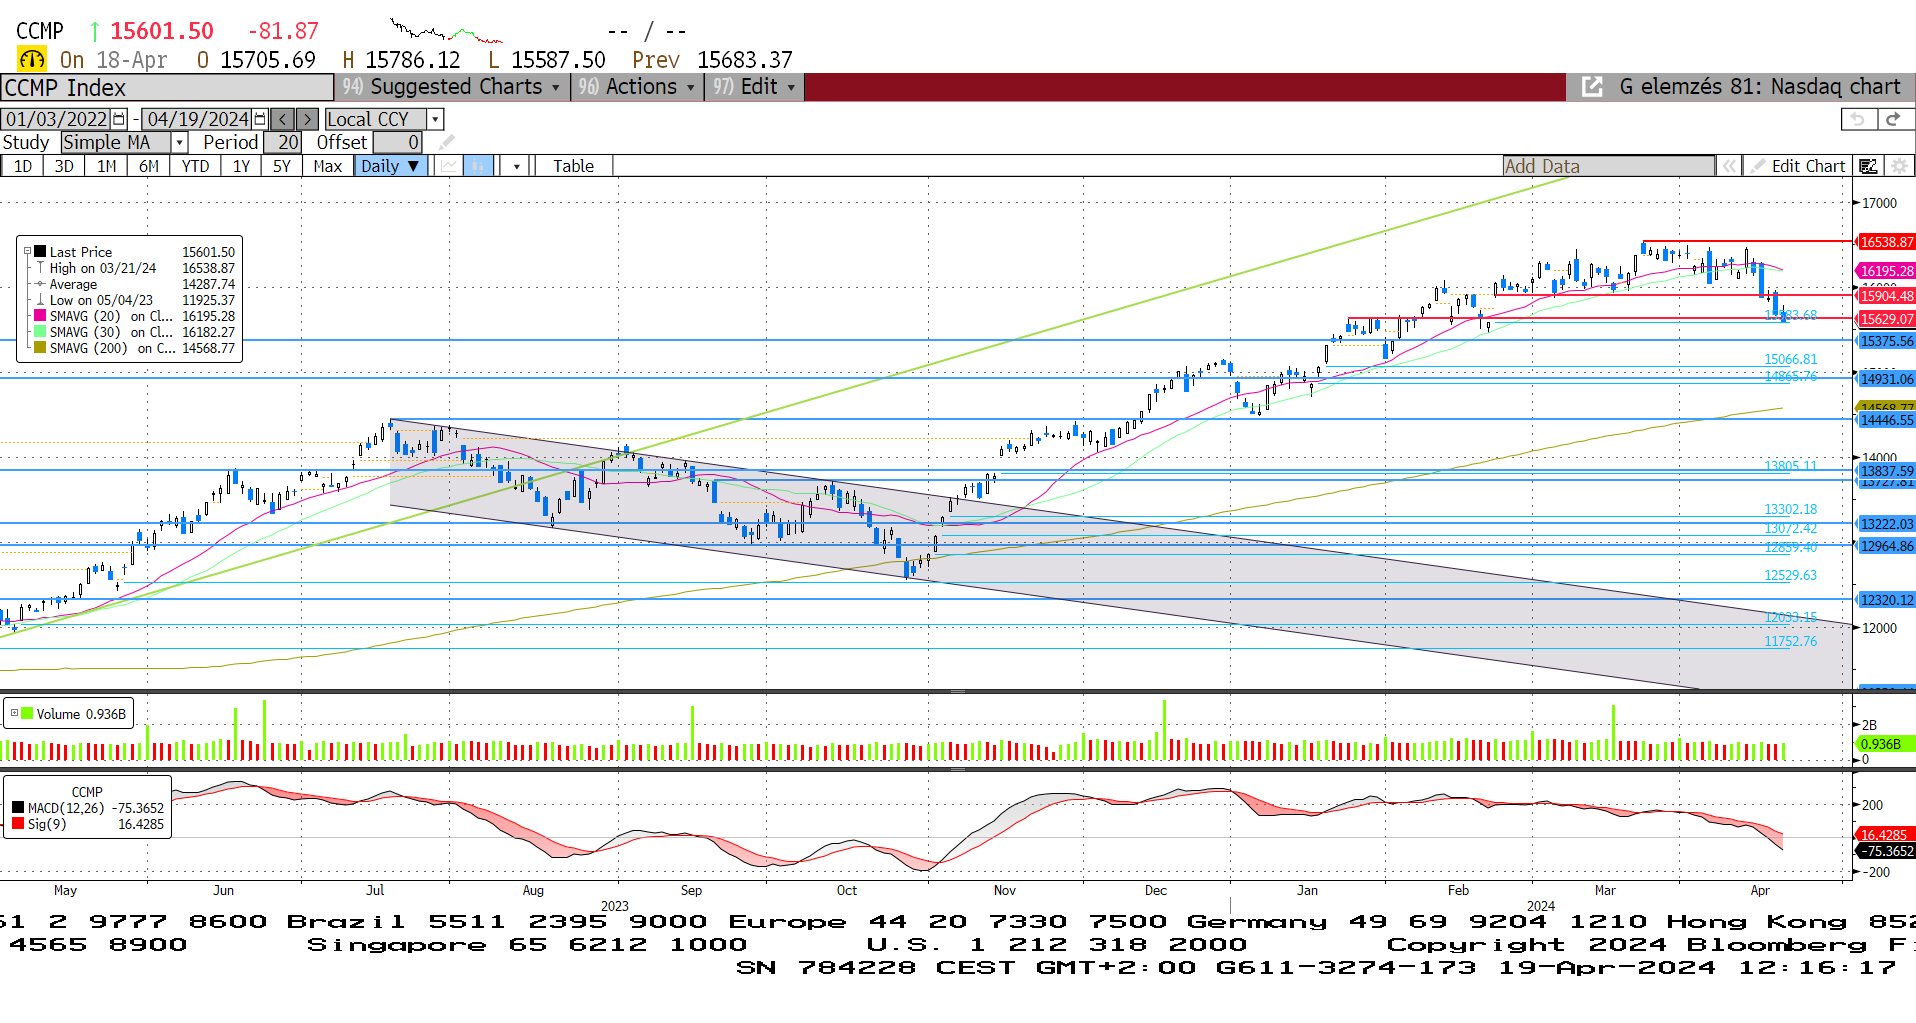Open the start date calendar picker
Screen dimensions: 1916x1023
point(120,119)
